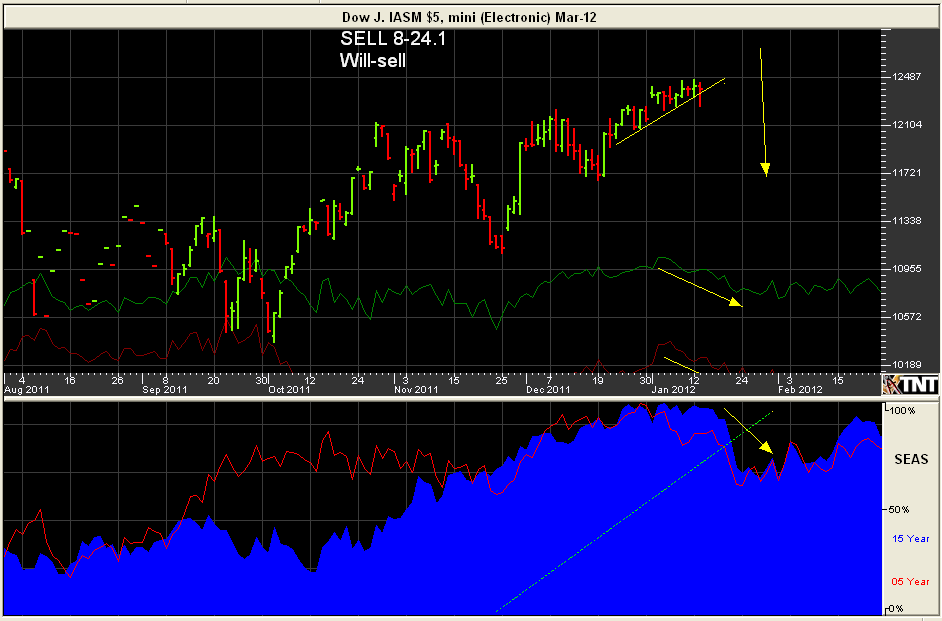
Task: Select the yellow arrow on green indicator line
Action: [700, 288]
